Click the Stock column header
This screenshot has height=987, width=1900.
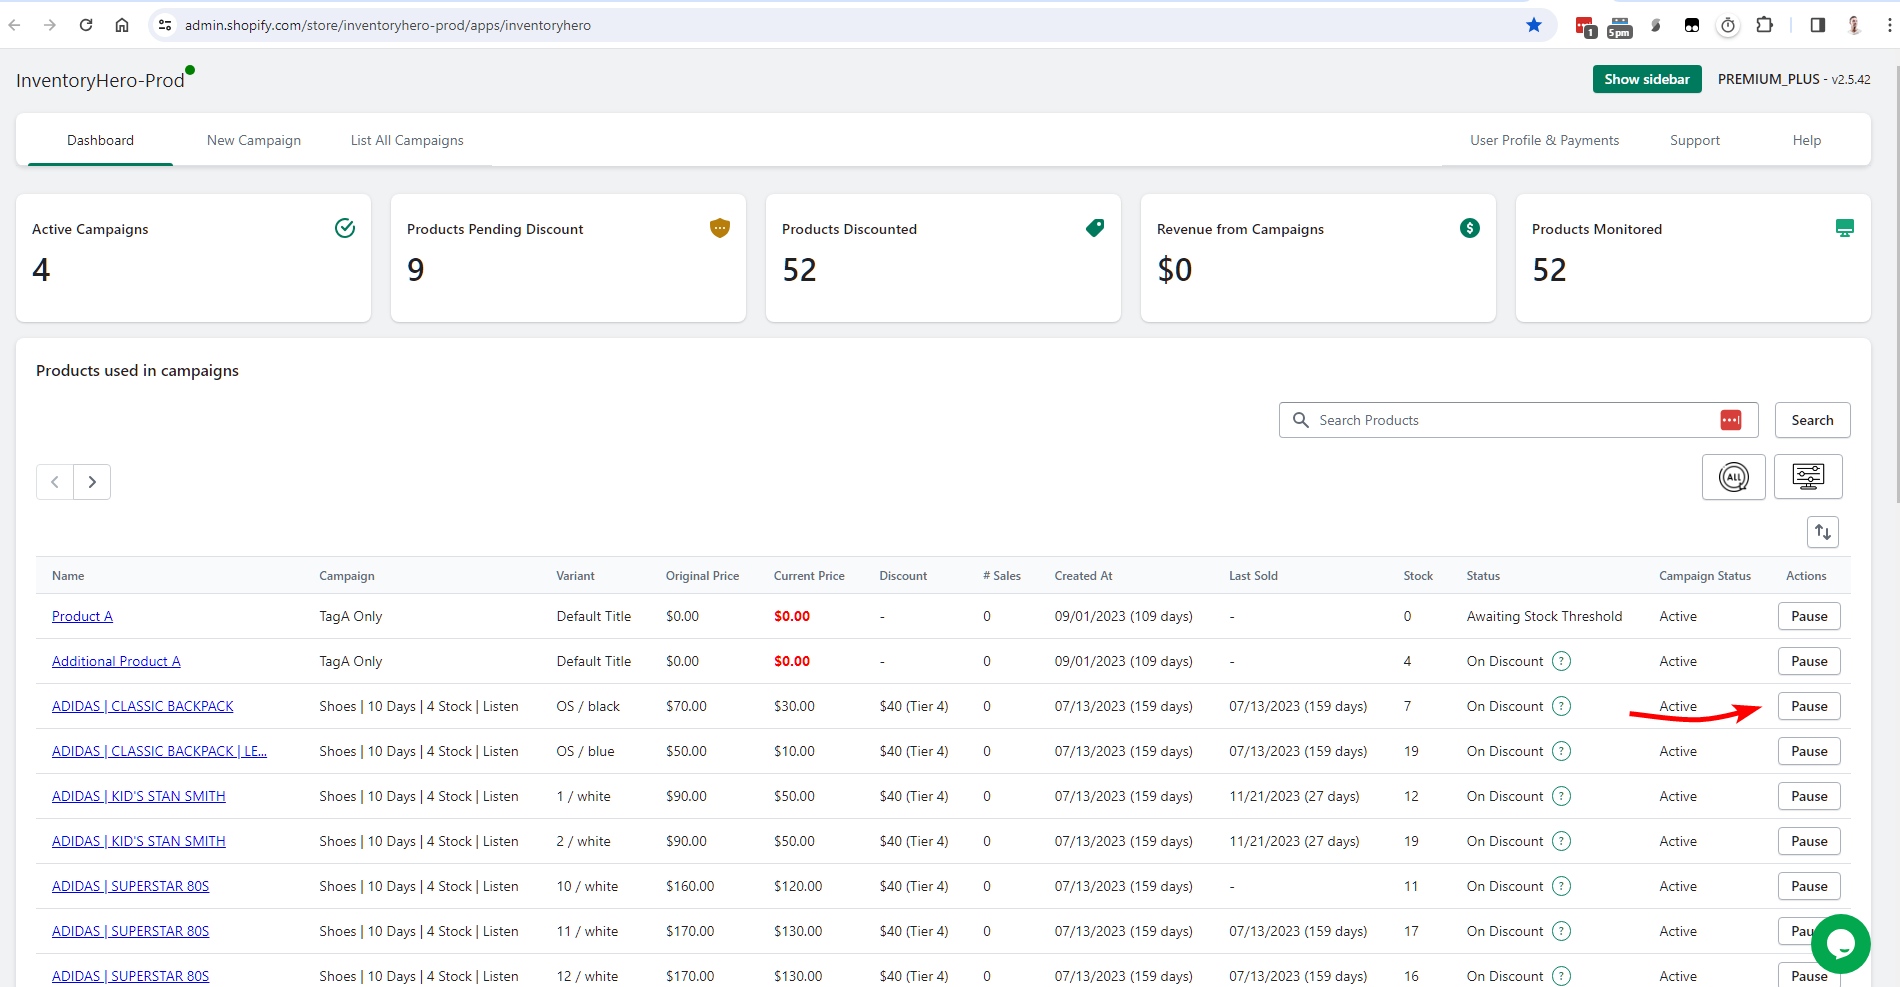click(x=1418, y=576)
